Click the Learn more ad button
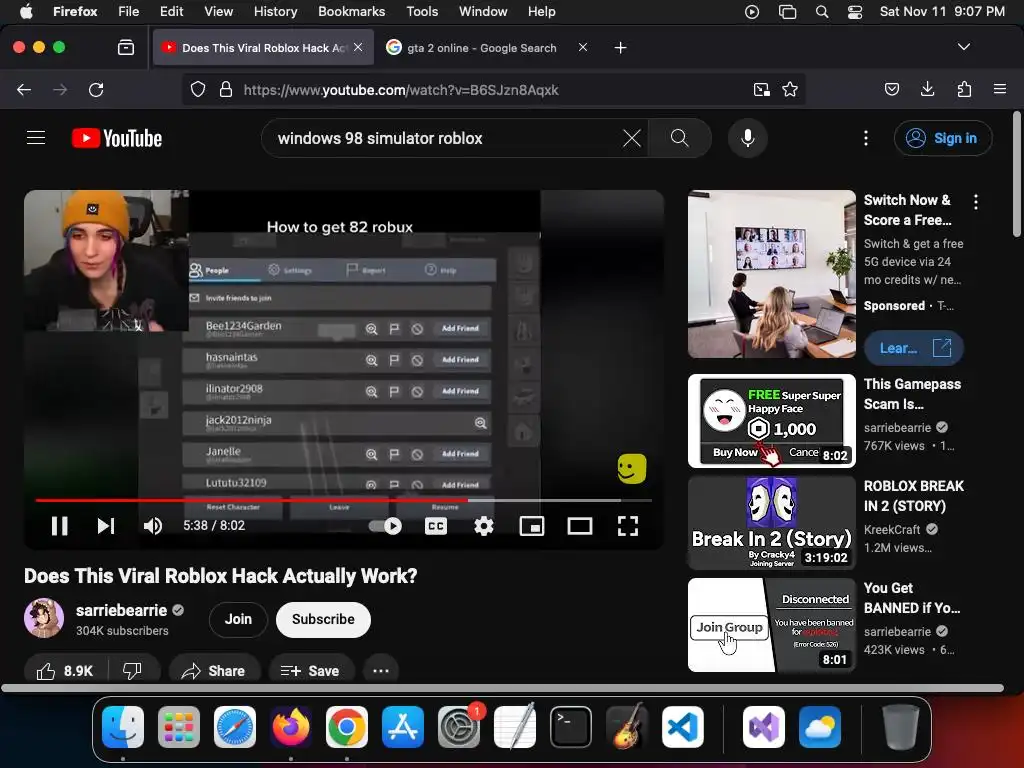This screenshot has width=1024, height=768. coord(913,348)
